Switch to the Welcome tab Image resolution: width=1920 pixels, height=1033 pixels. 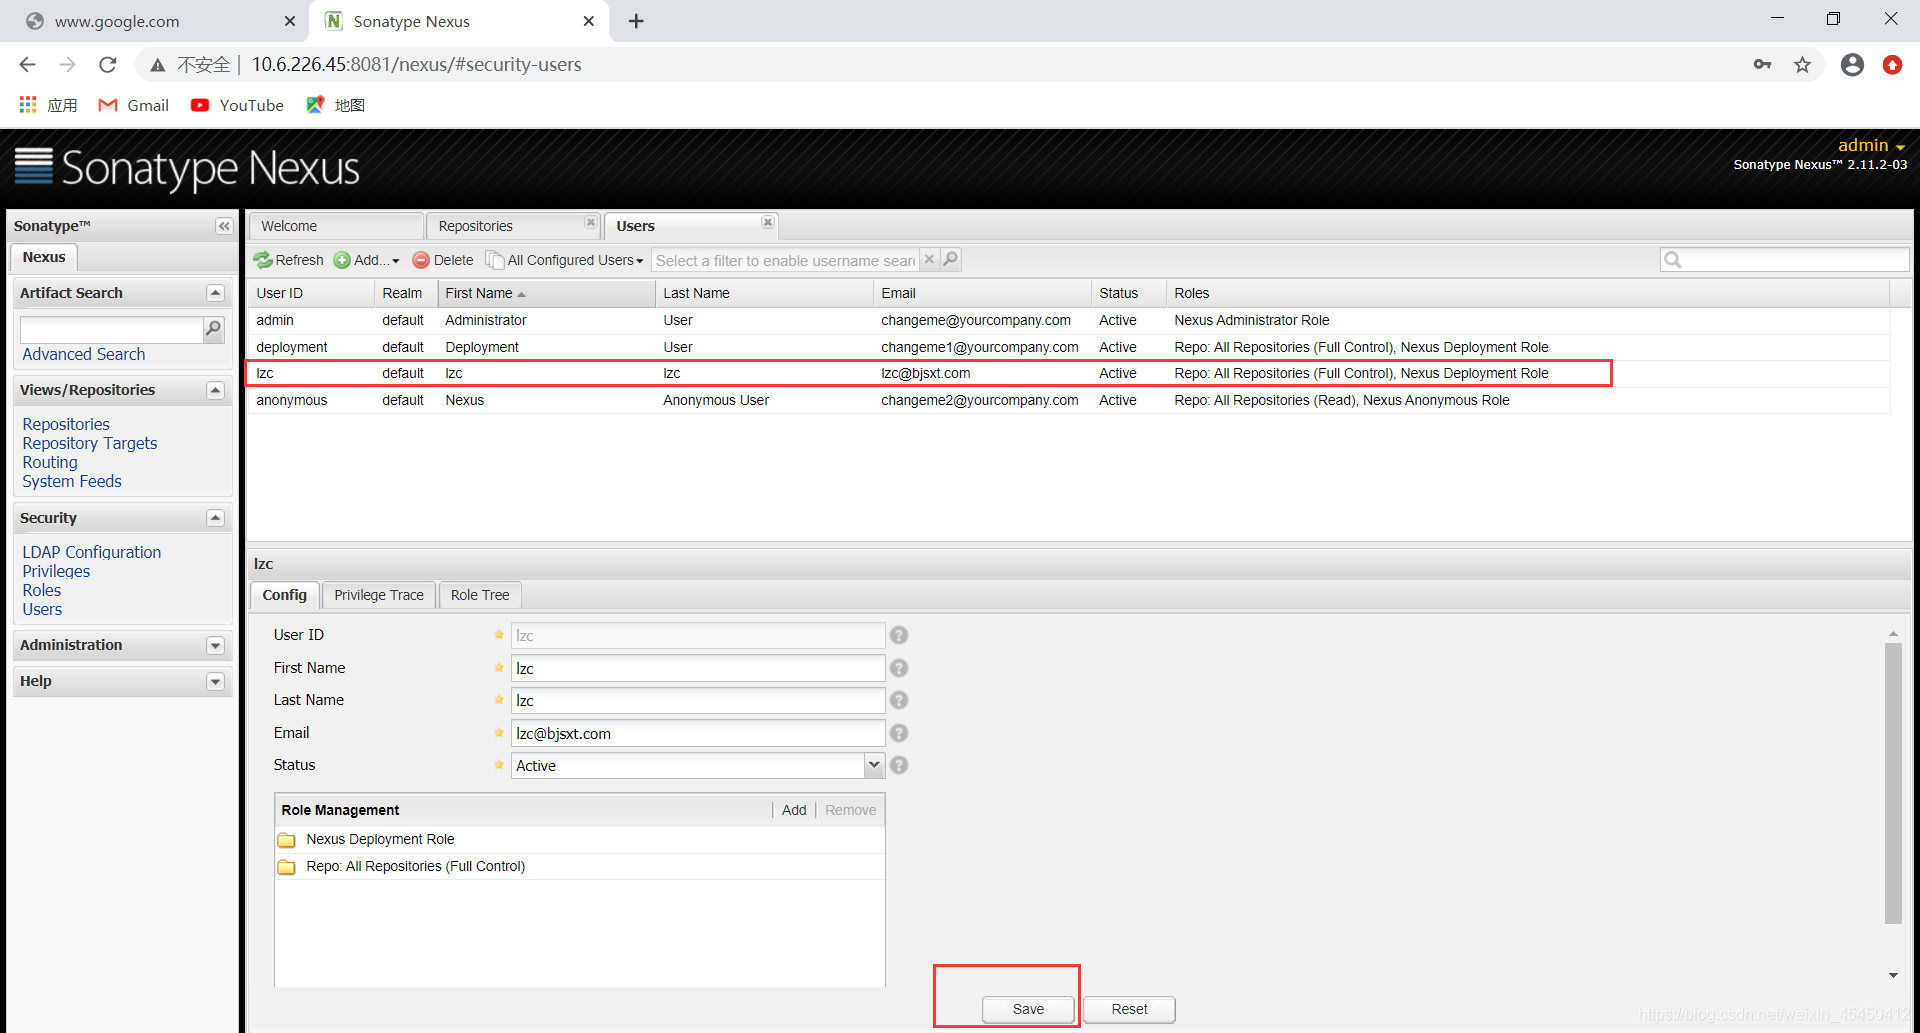(336, 226)
